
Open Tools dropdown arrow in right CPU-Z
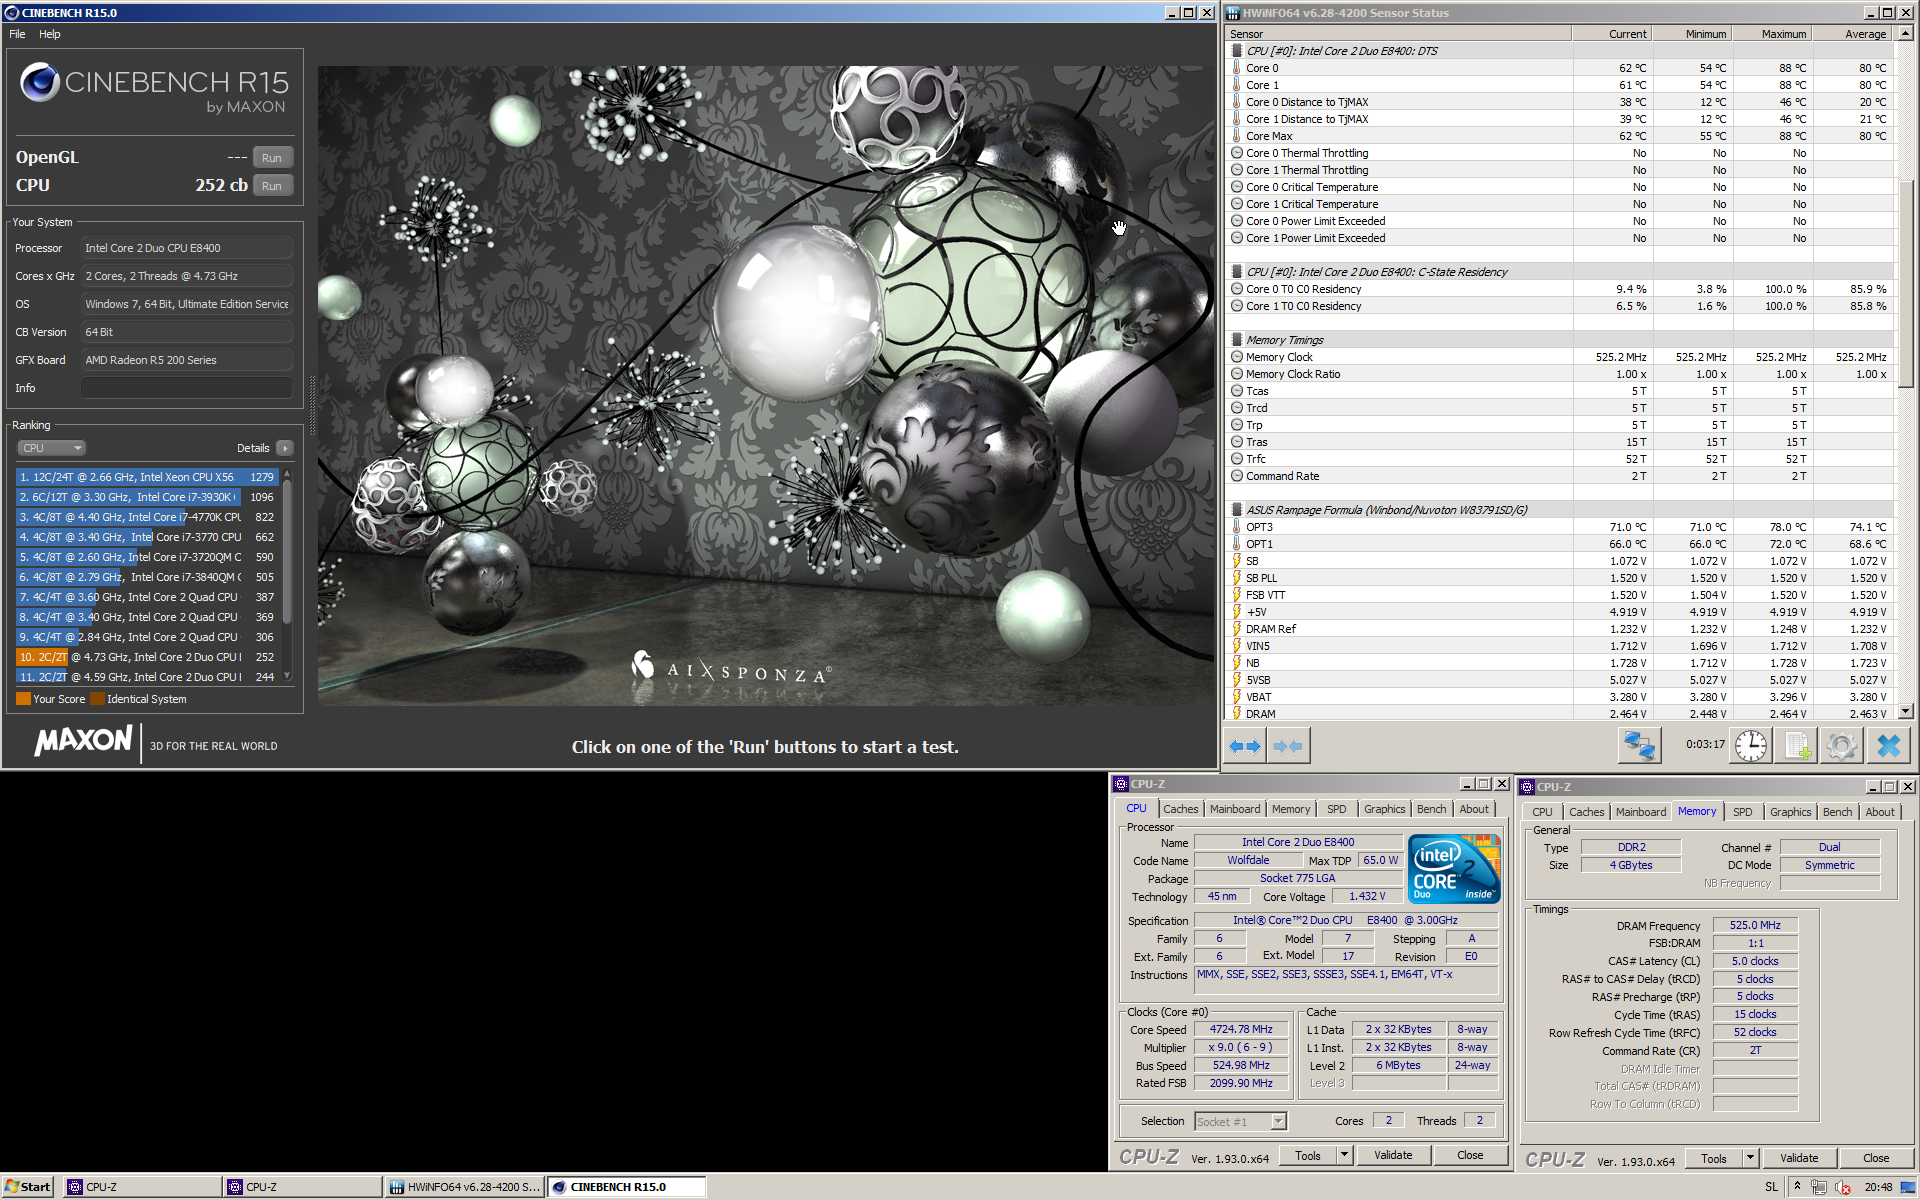[x=1750, y=1158]
